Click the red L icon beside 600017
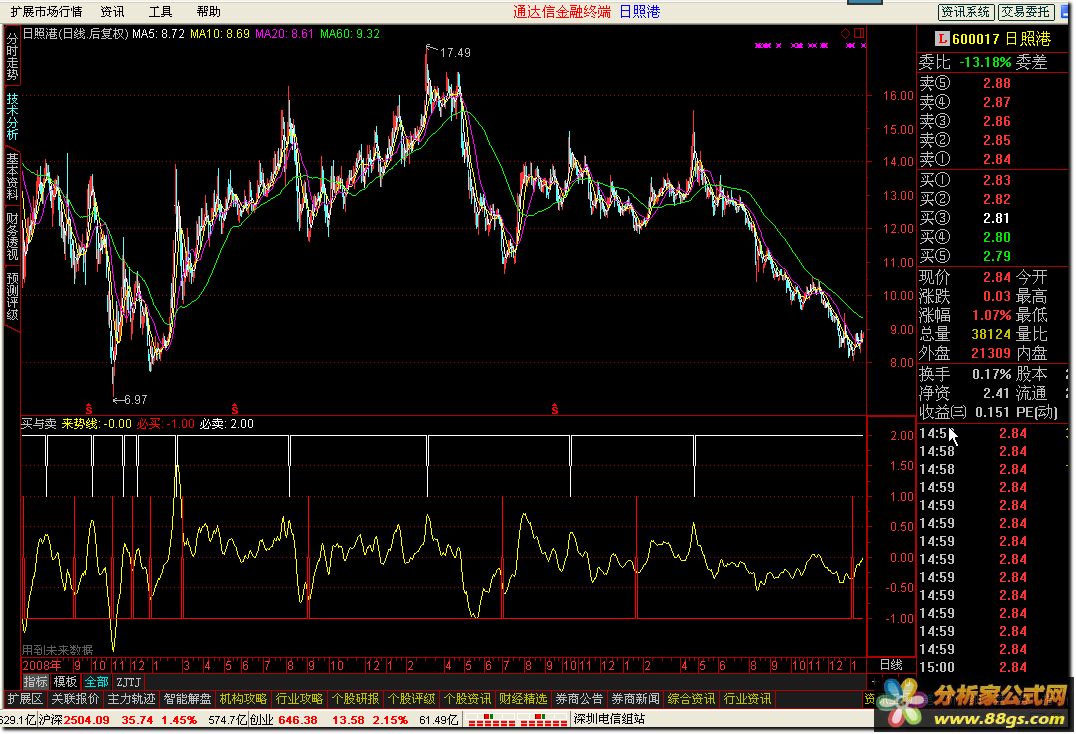This screenshot has width=1076, height=734. (942, 39)
